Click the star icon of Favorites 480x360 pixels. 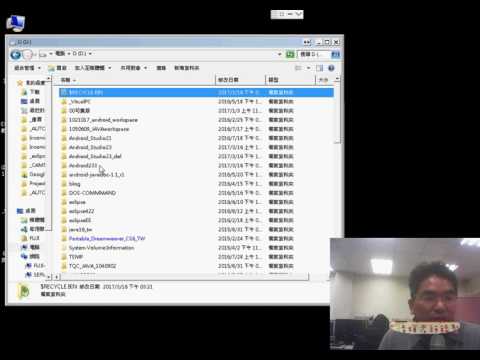[x=20, y=83]
